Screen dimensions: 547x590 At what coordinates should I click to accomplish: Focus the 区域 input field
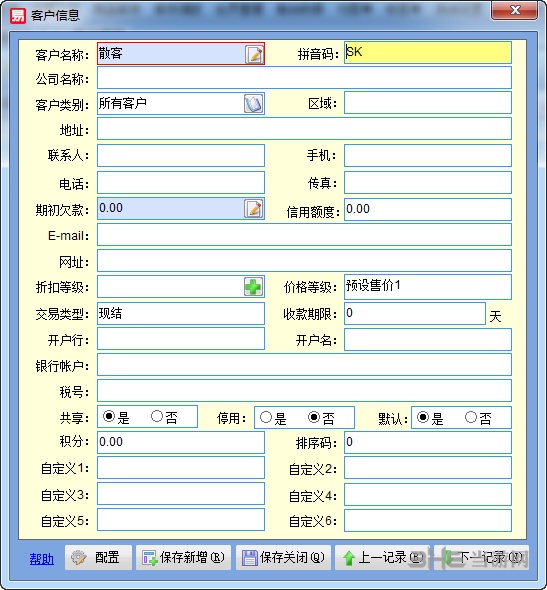pos(428,102)
